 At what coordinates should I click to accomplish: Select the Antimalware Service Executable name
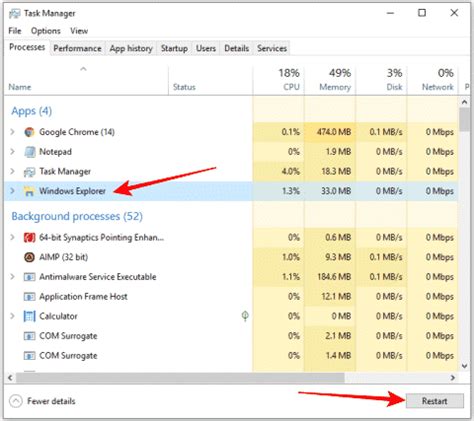98,277
